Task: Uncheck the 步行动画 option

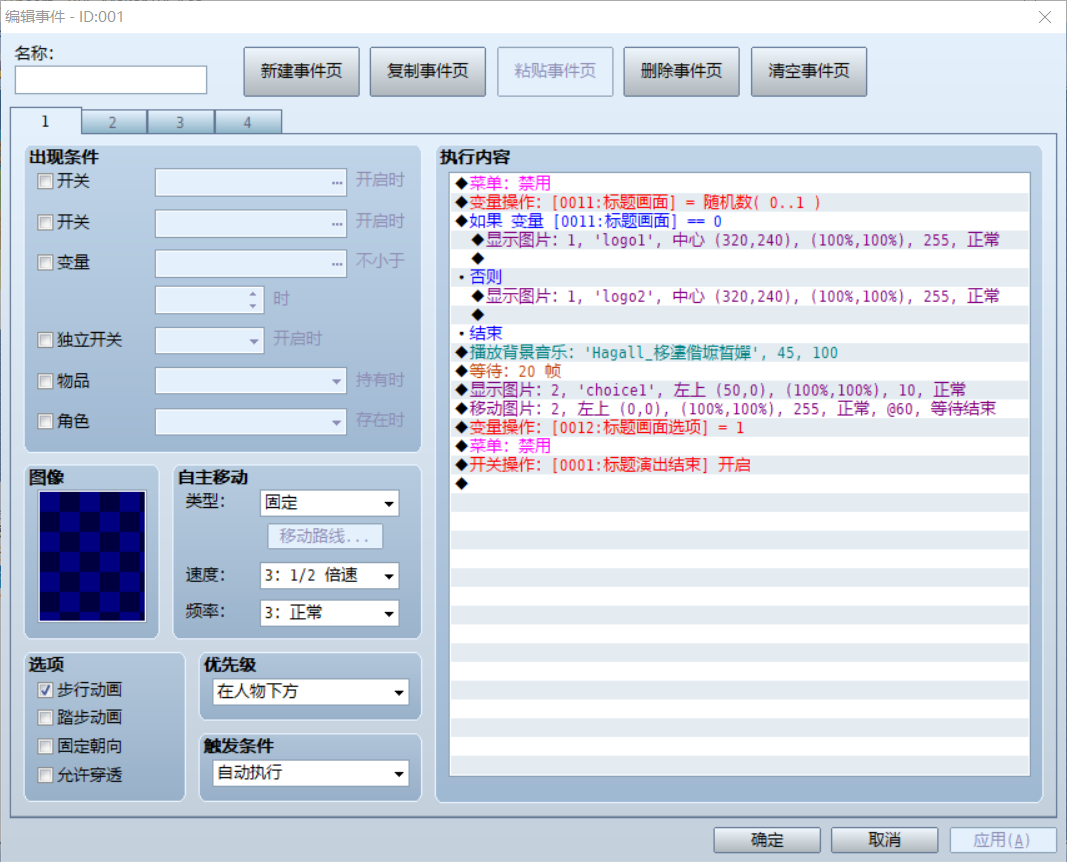Action: click(46, 691)
